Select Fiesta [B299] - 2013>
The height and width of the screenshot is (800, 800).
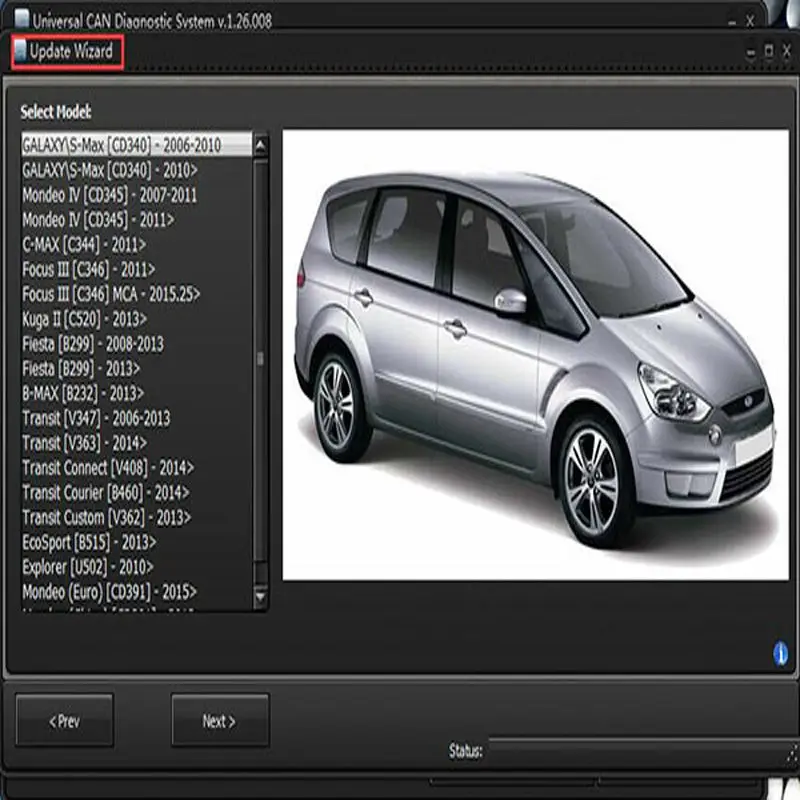pos(136,368)
